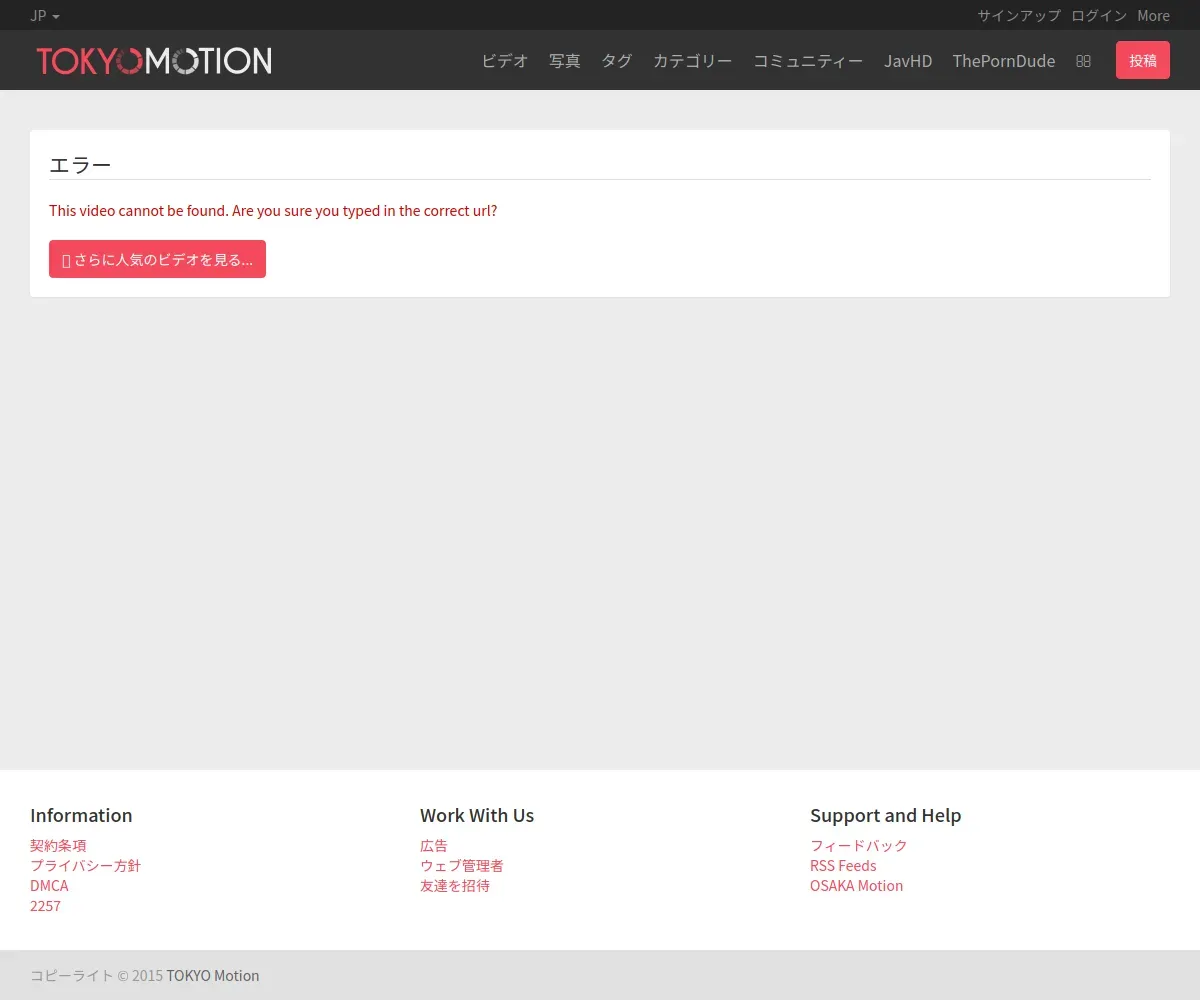Click the small grid icon in navbar

[x=1083, y=61]
